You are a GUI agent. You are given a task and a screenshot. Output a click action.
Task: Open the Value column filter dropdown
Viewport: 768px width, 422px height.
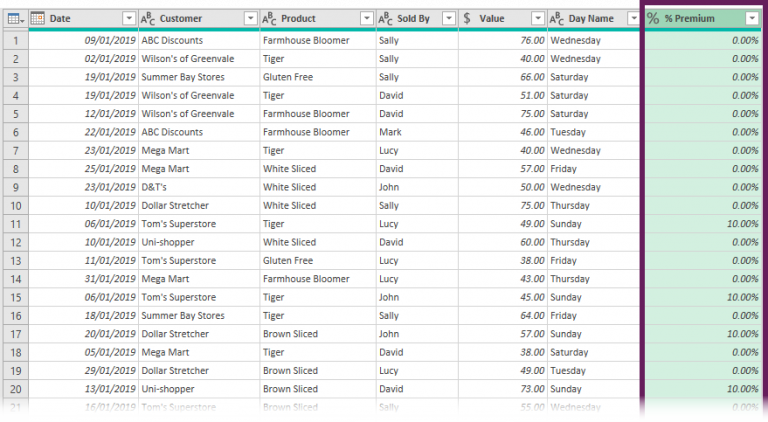538,19
